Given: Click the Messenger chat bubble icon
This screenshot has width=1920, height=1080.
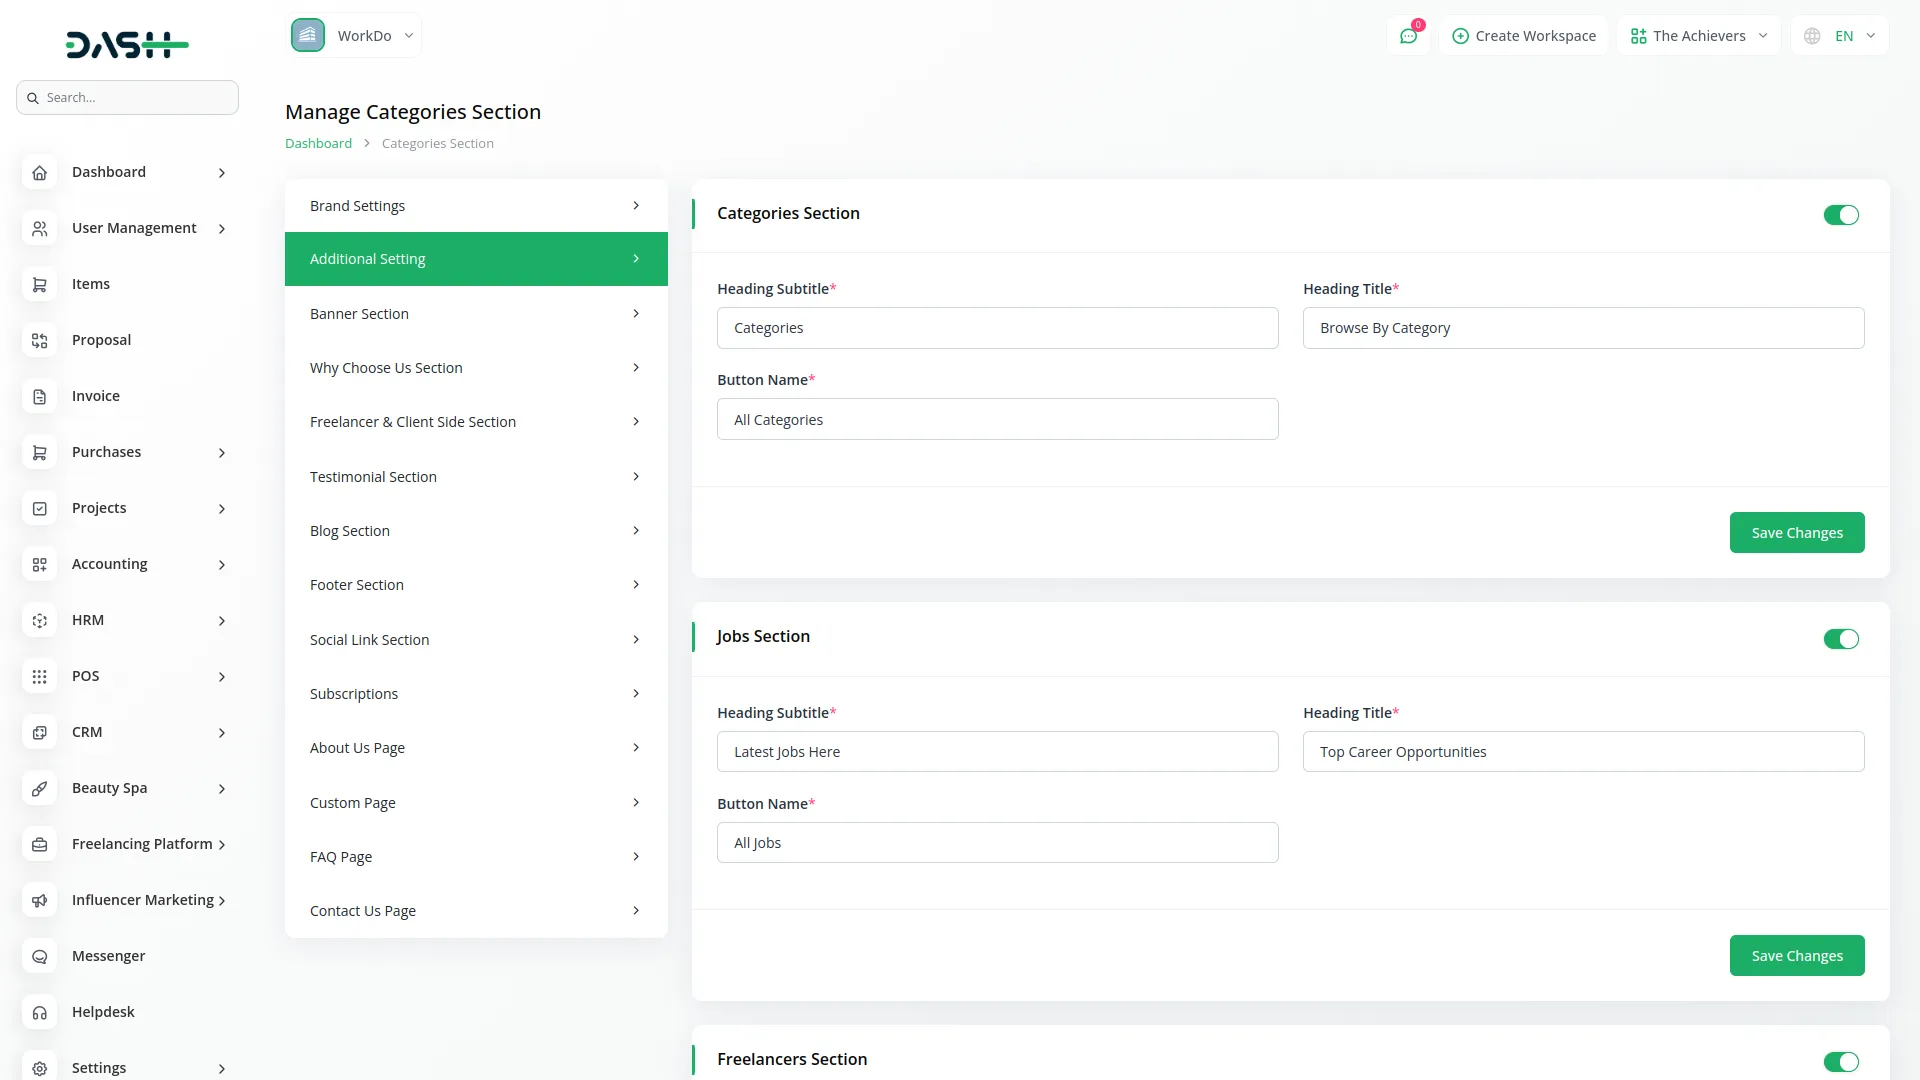Looking at the screenshot, I should pos(39,956).
